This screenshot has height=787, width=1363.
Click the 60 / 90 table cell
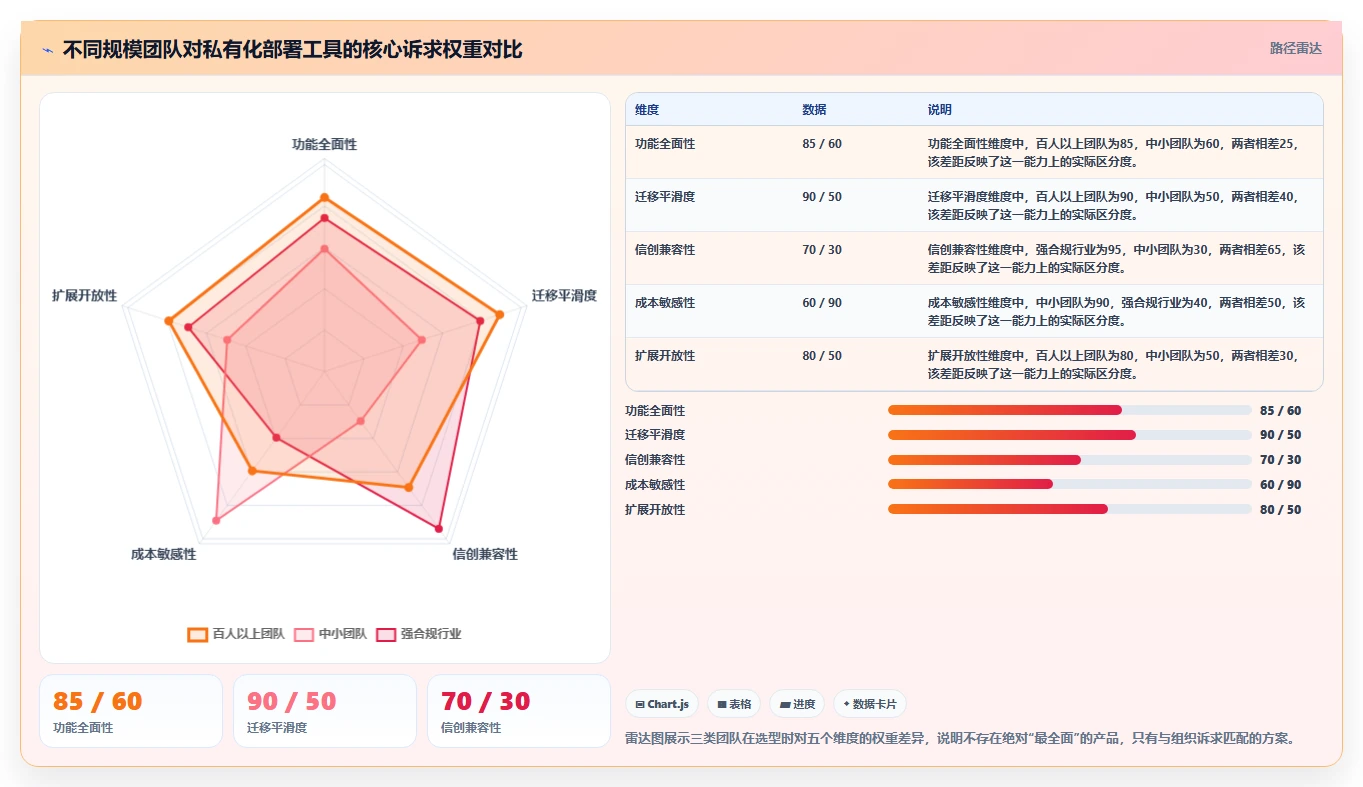[x=822, y=303]
